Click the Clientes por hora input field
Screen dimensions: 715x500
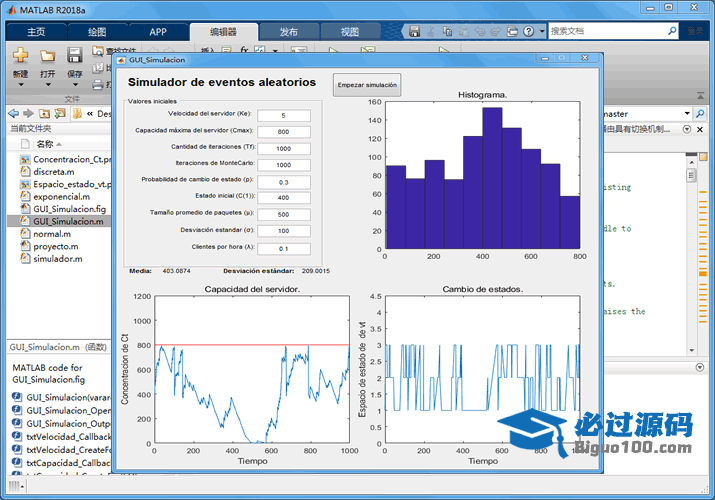284,249
